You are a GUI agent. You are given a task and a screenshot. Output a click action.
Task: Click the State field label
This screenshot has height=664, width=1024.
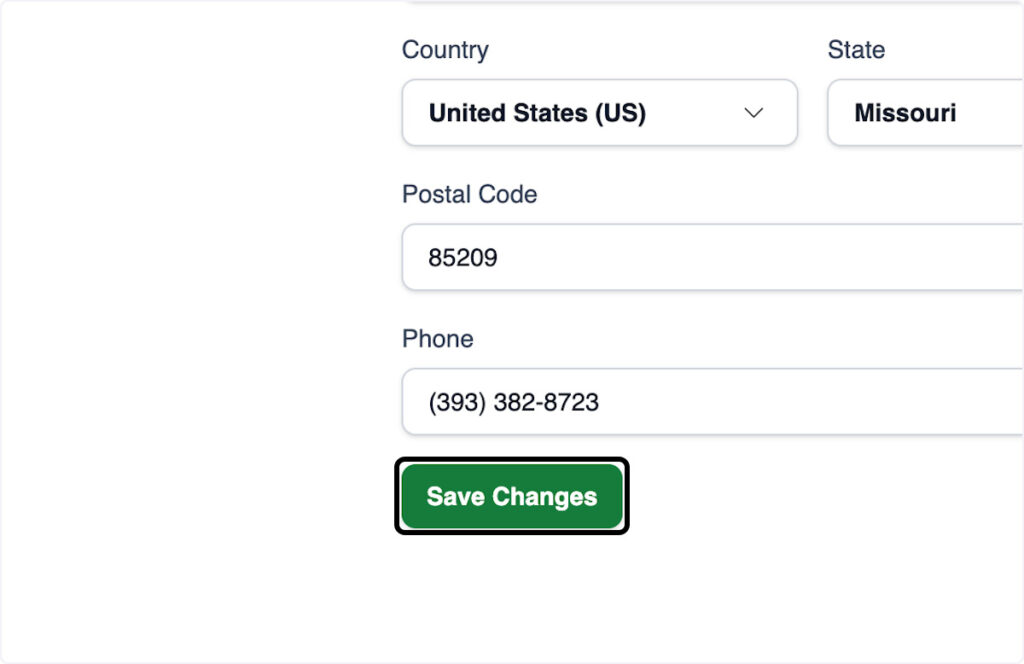click(x=856, y=50)
